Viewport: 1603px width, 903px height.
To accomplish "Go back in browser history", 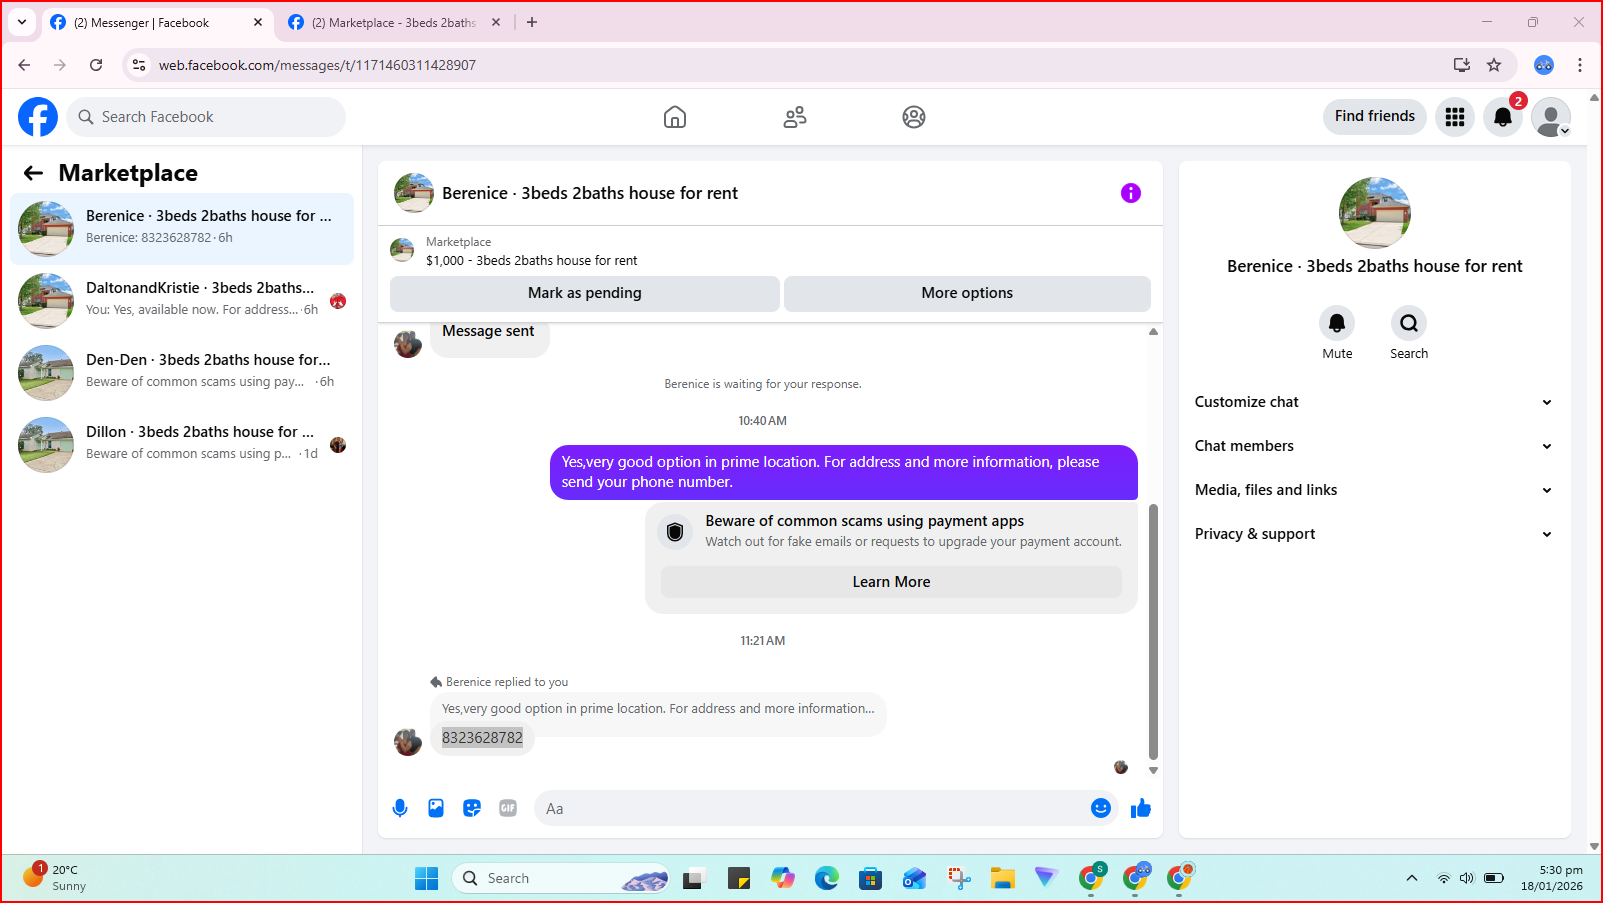I will (x=24, y=65).
